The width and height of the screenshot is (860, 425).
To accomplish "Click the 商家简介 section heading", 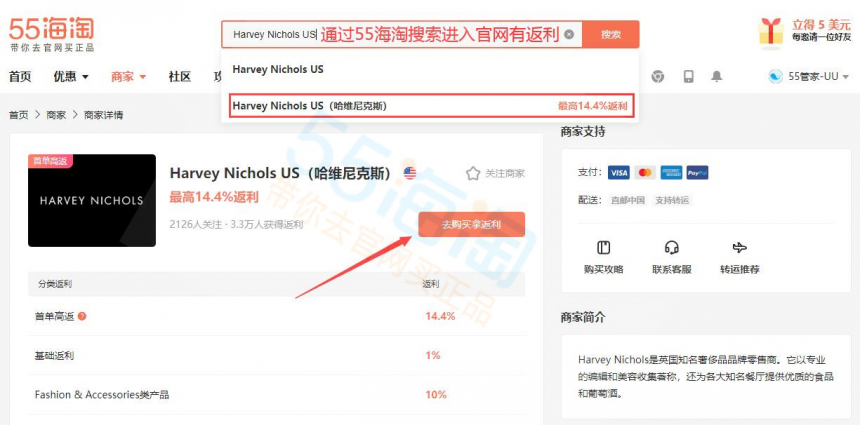I will (583, 317).
